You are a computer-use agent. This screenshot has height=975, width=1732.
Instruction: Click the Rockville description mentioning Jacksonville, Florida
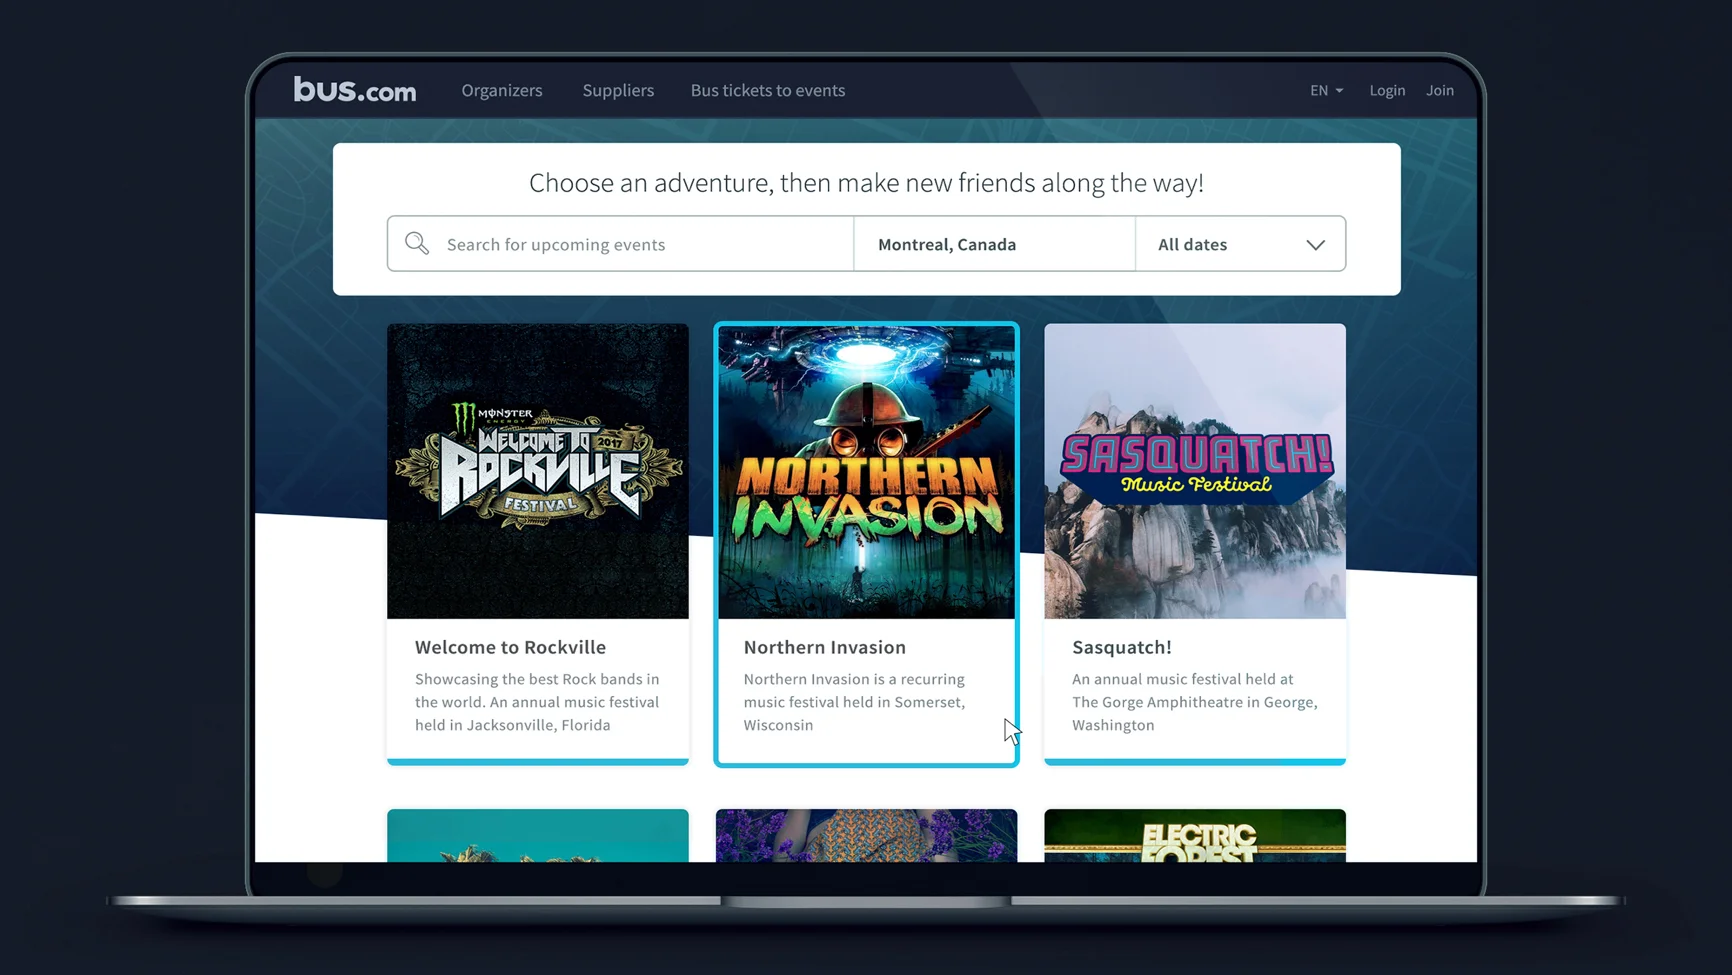point(538,702)
